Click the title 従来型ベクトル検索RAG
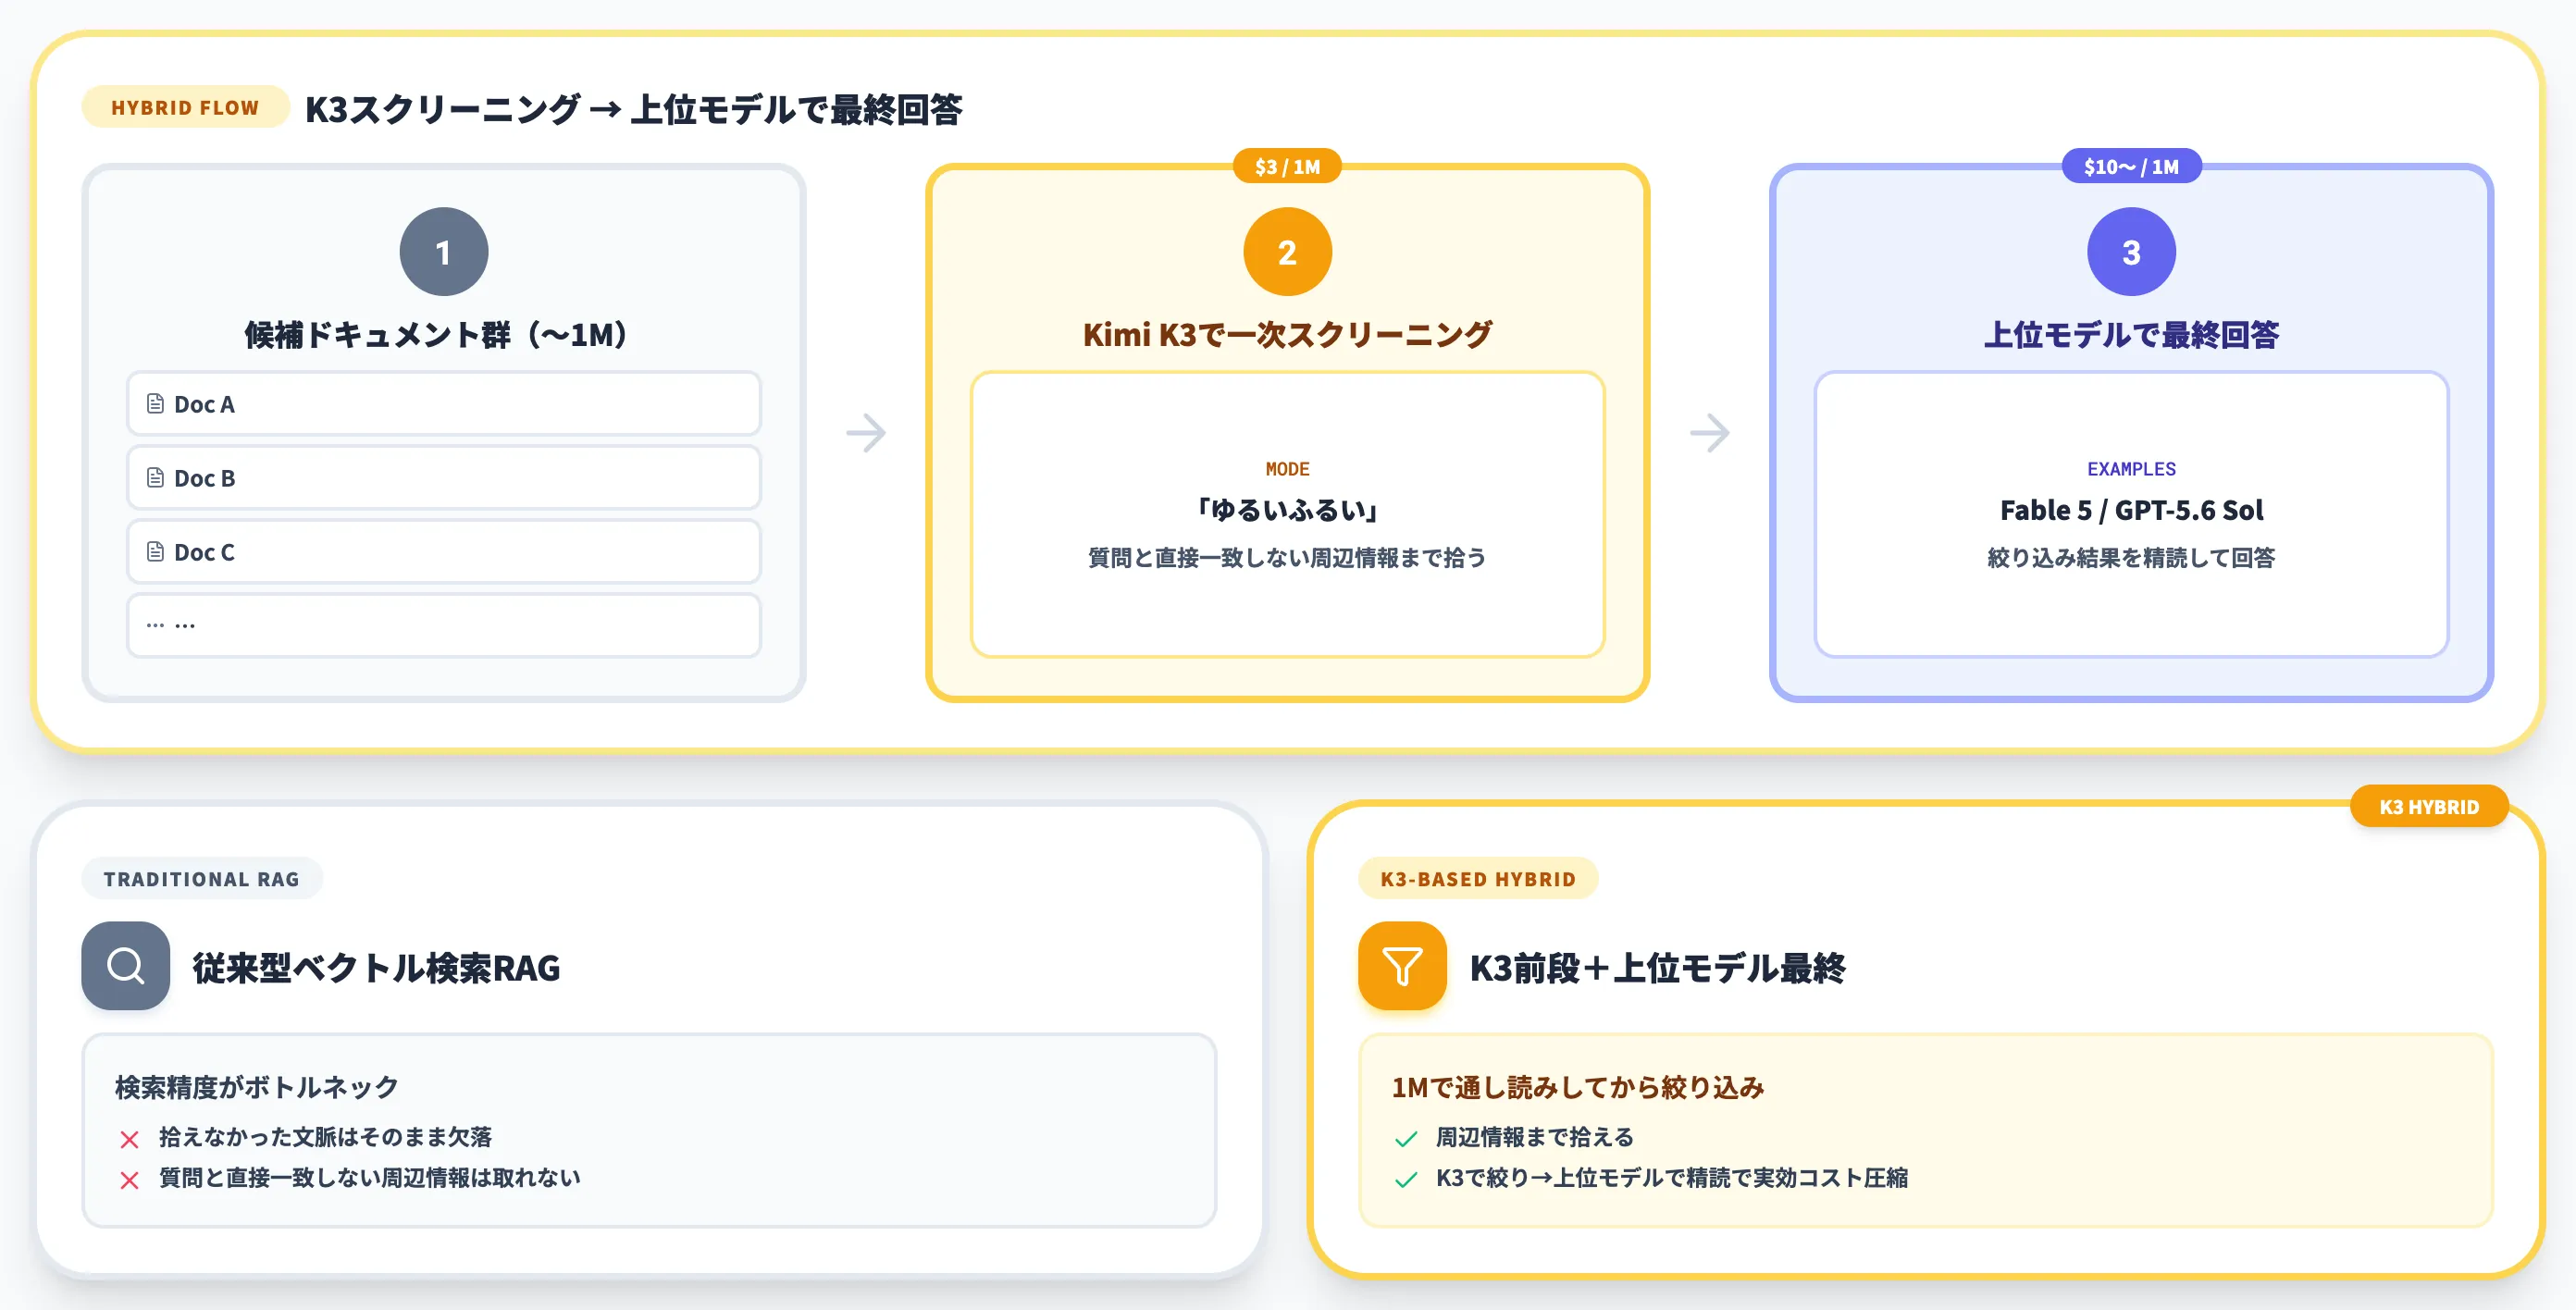Image resolution: width=2576 pixels, height=1310 pixels. [376, 967]
